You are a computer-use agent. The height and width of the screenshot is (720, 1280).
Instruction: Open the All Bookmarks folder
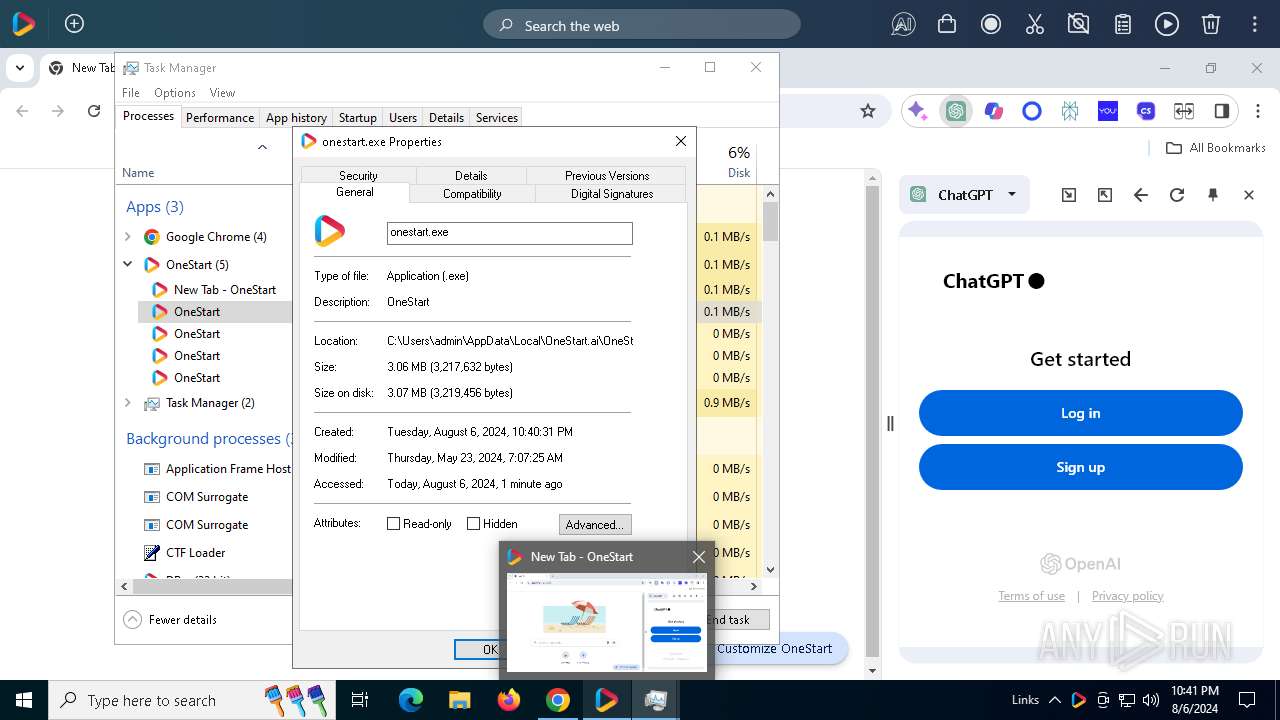click(x=1216, y=148)
